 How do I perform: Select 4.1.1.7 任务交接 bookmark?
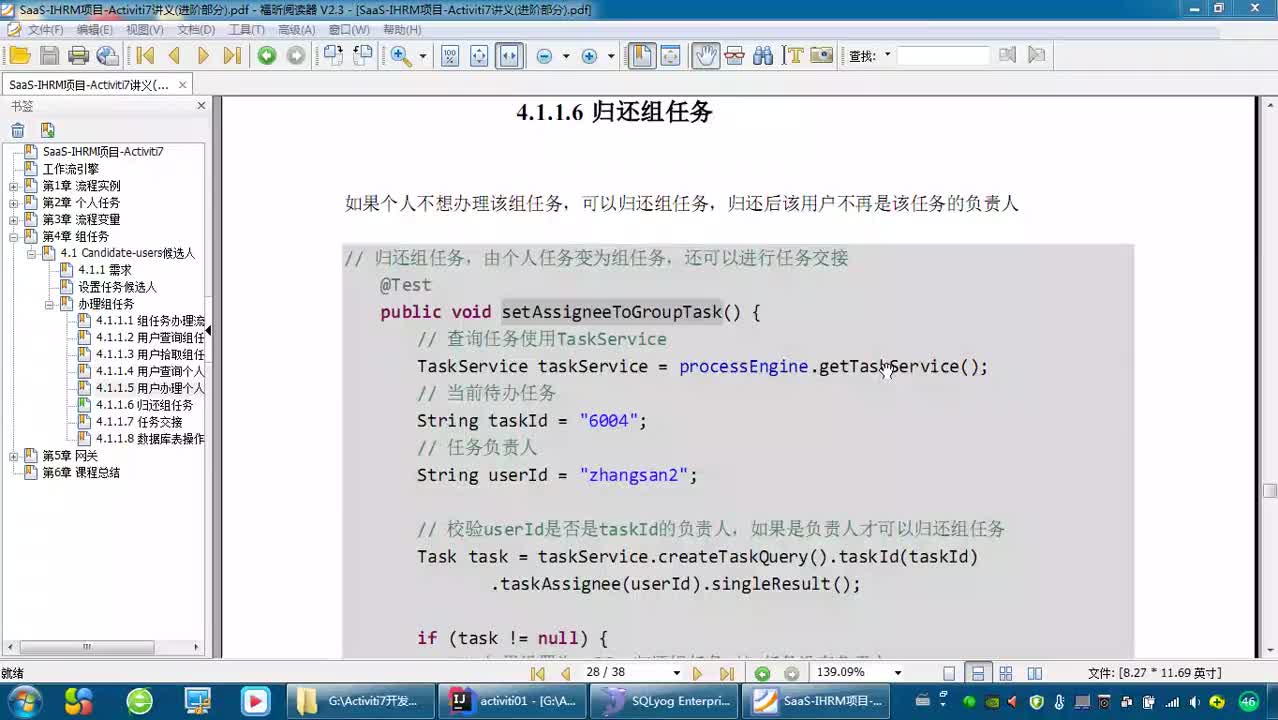[139, 422]
